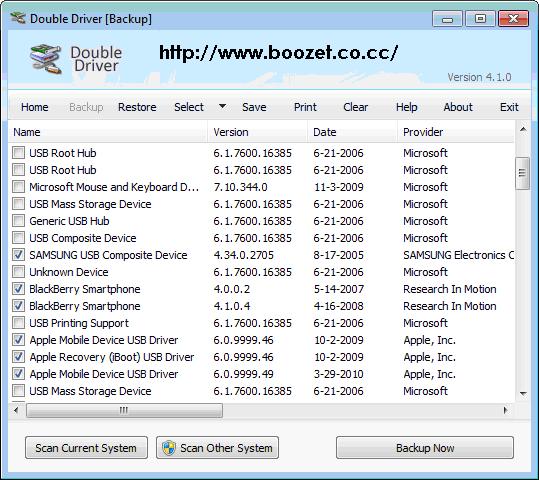Check the USB Composite Device checkbox

point(19,237)
